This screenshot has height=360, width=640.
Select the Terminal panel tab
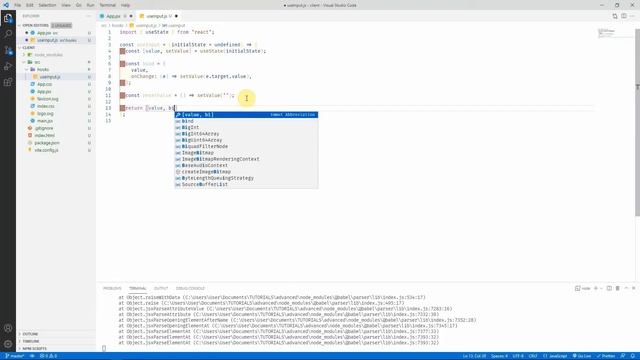click(138, 288)
